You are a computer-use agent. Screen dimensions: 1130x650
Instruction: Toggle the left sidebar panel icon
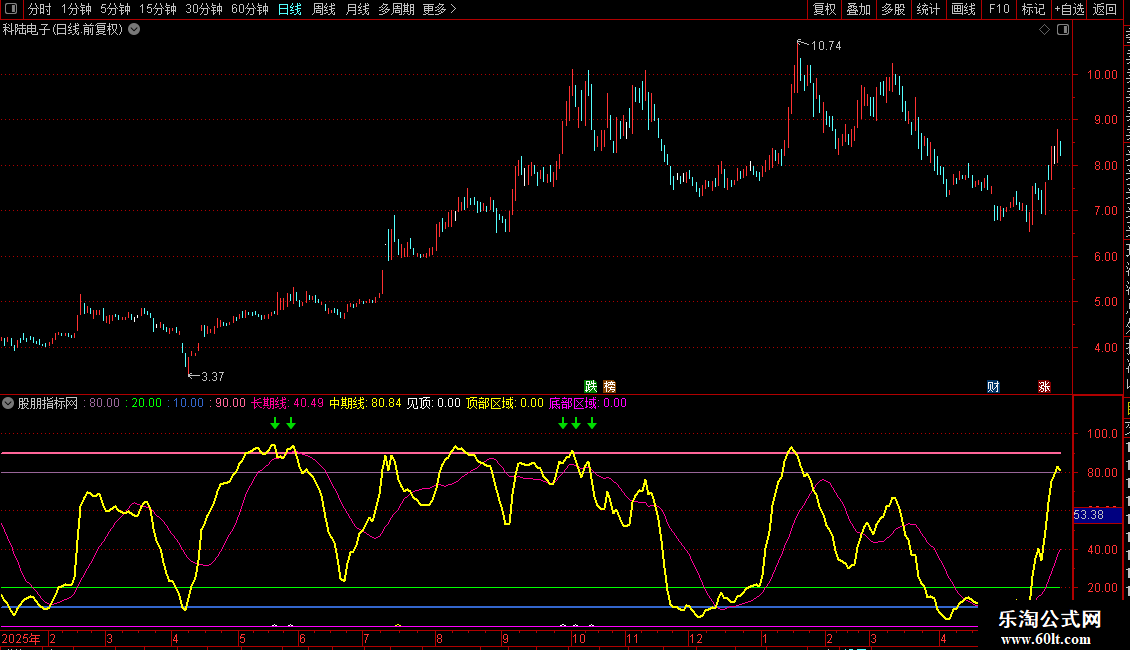(11, 9)
